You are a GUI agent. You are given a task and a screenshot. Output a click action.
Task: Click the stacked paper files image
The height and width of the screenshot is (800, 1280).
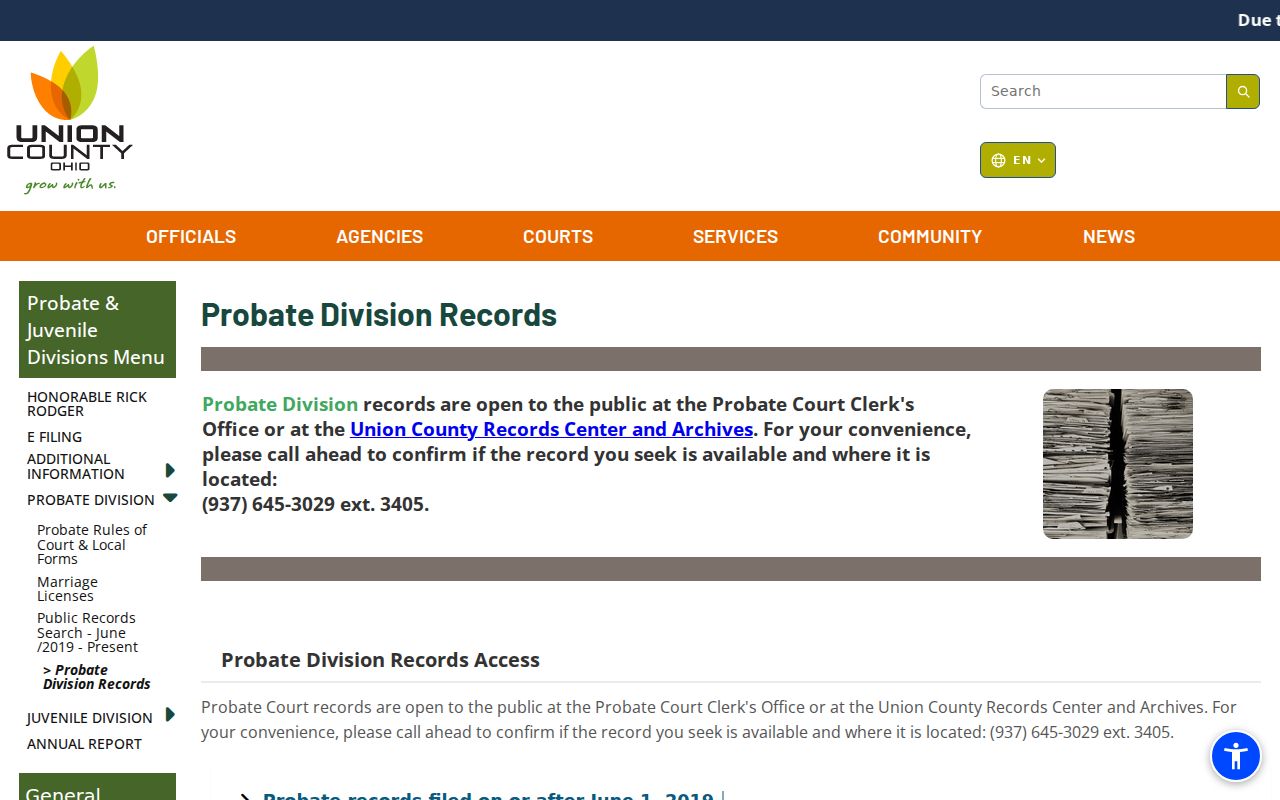tap(1118, 464)
